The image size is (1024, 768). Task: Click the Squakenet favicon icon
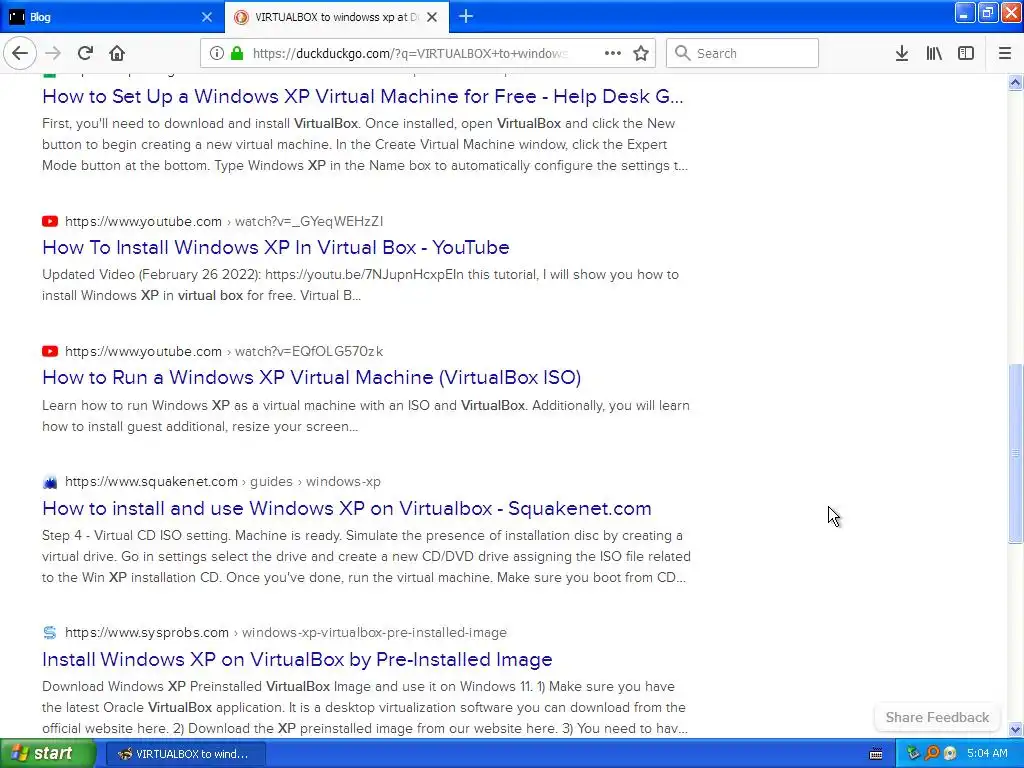tap(50, 482)
